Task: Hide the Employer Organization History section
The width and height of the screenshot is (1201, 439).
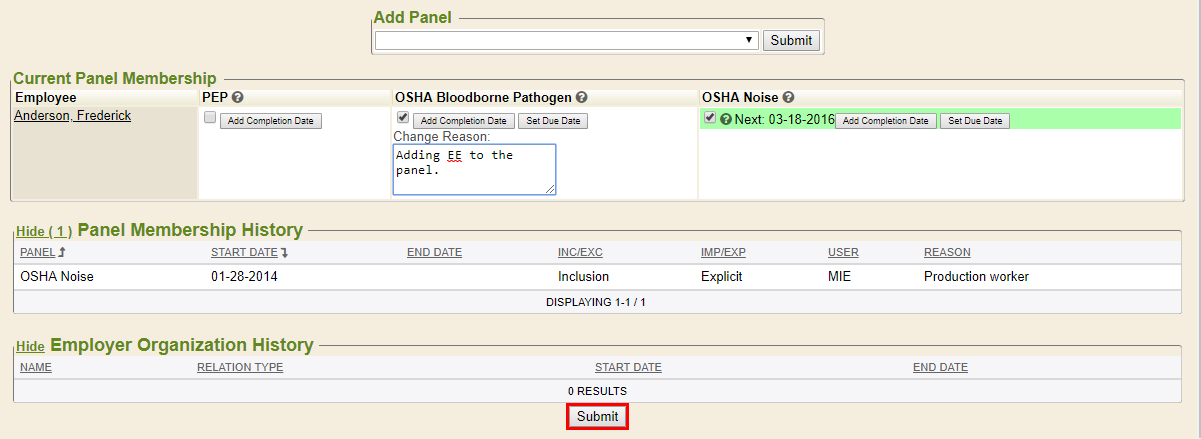Action: click(30, 346)
